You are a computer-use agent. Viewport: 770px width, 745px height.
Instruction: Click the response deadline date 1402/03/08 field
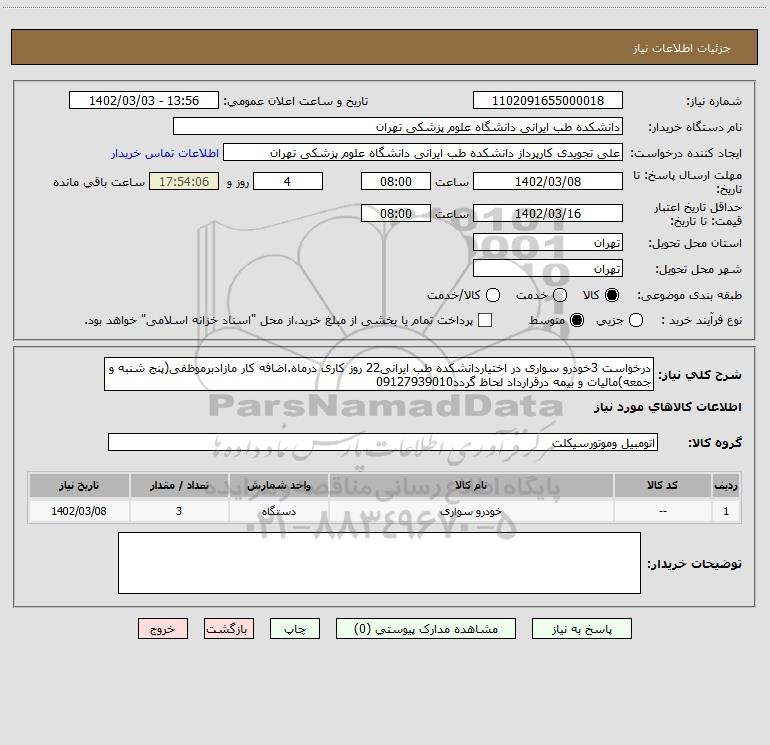click(548, 181)
